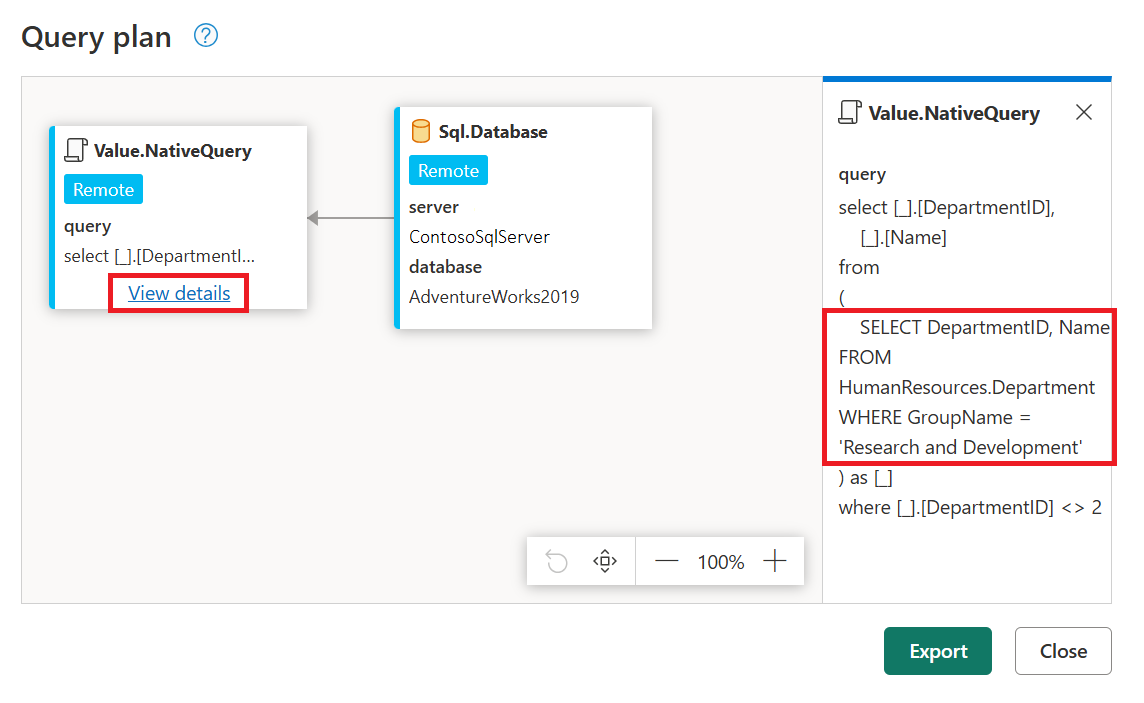Click the highlighted SELECT statement in details pane
The image size is (1144, 703).
pos(968,386)
